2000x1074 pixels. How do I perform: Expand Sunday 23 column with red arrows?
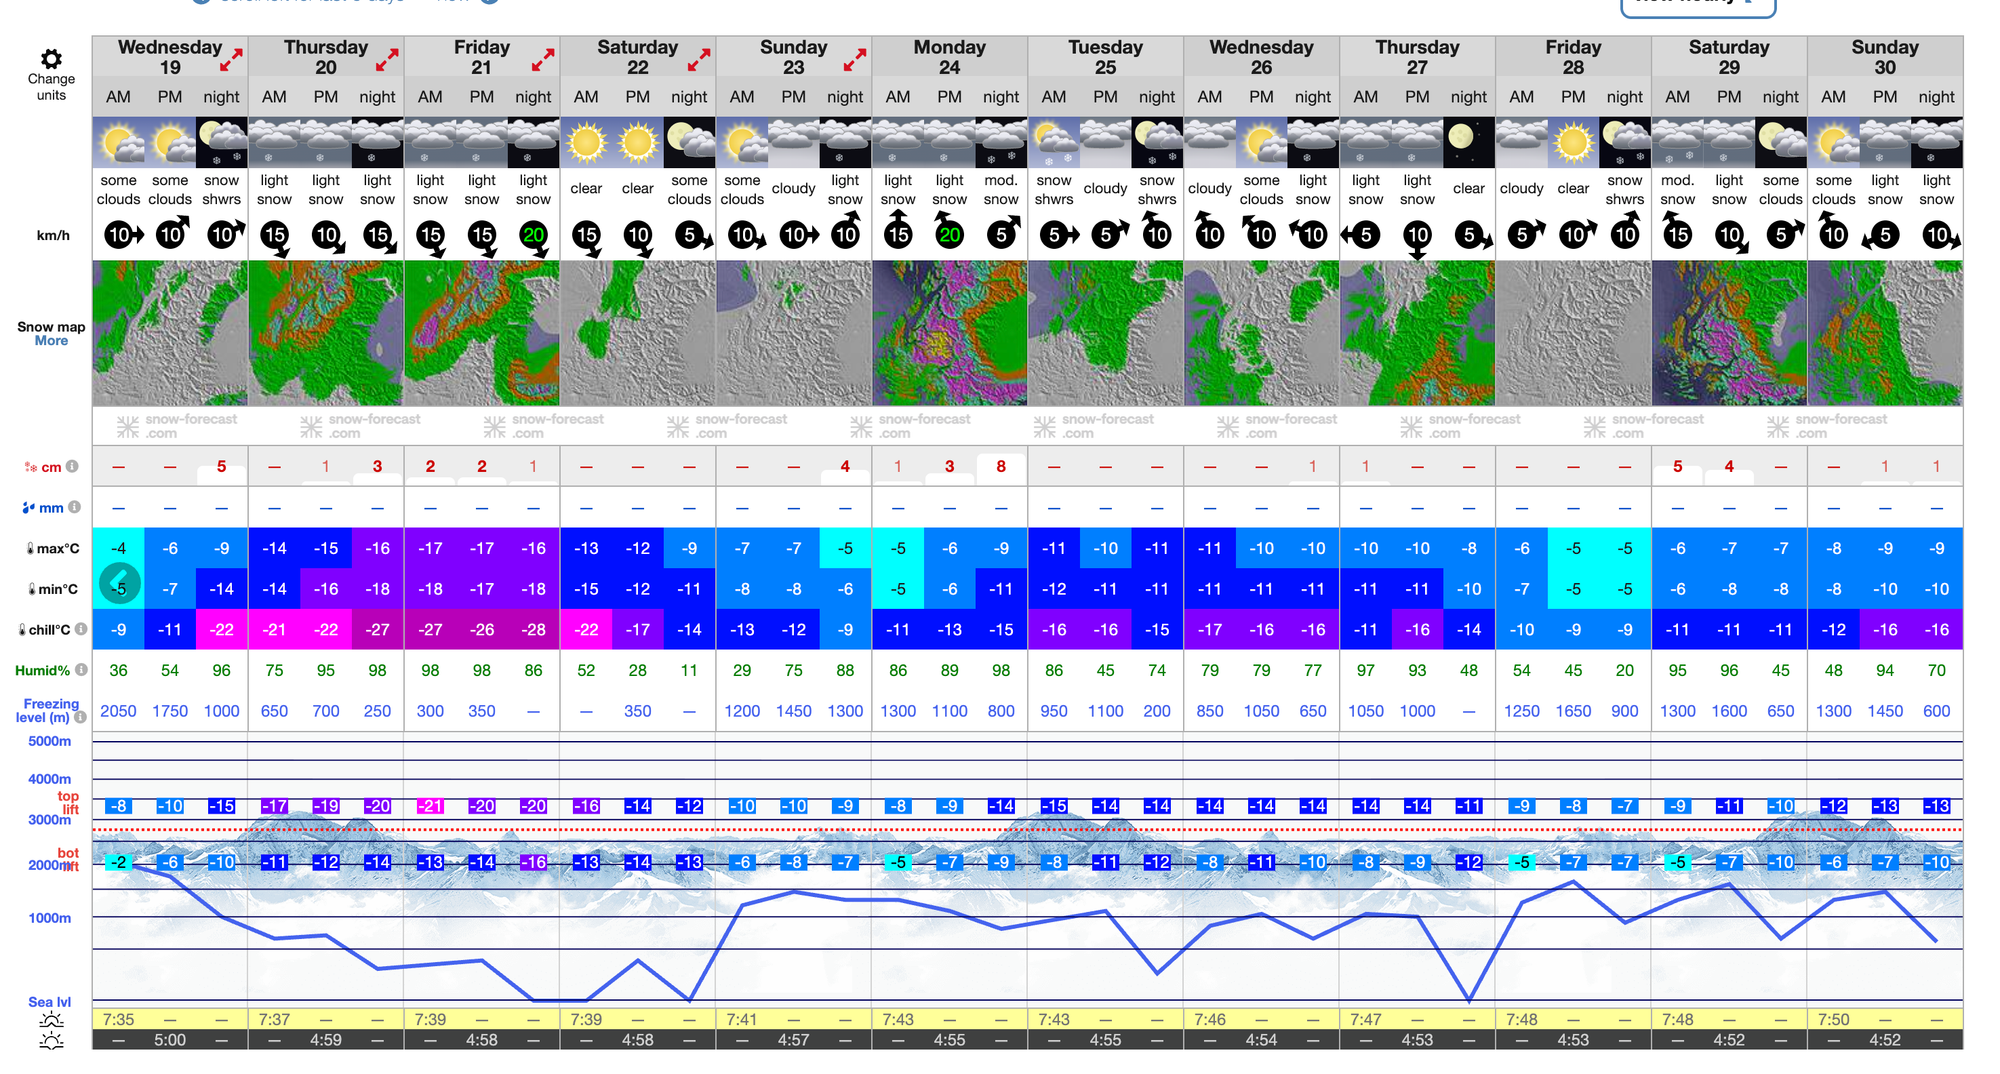(855, 60)
